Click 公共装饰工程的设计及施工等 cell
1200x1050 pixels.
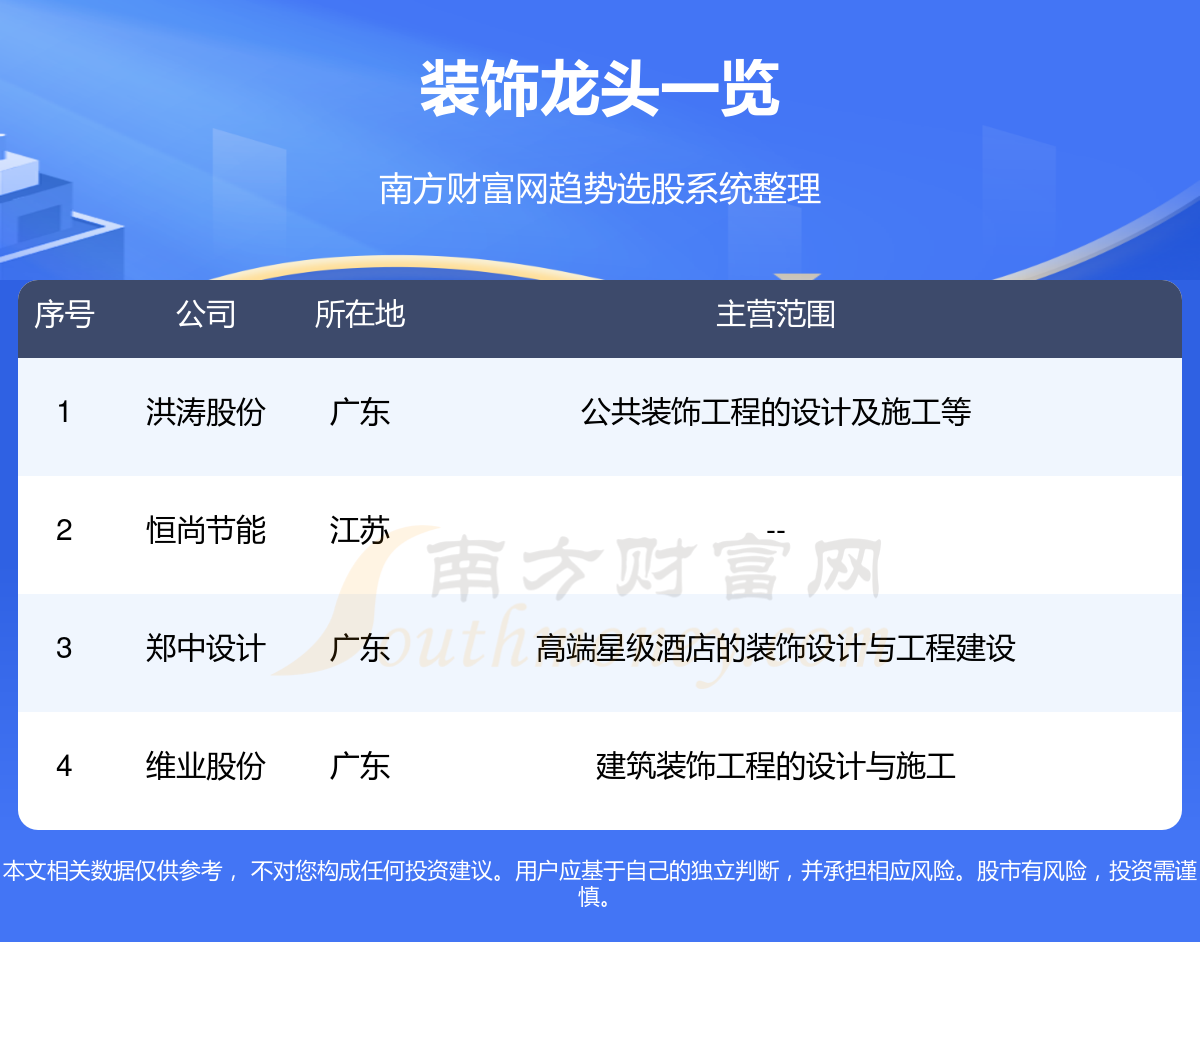tap(776, 412)
